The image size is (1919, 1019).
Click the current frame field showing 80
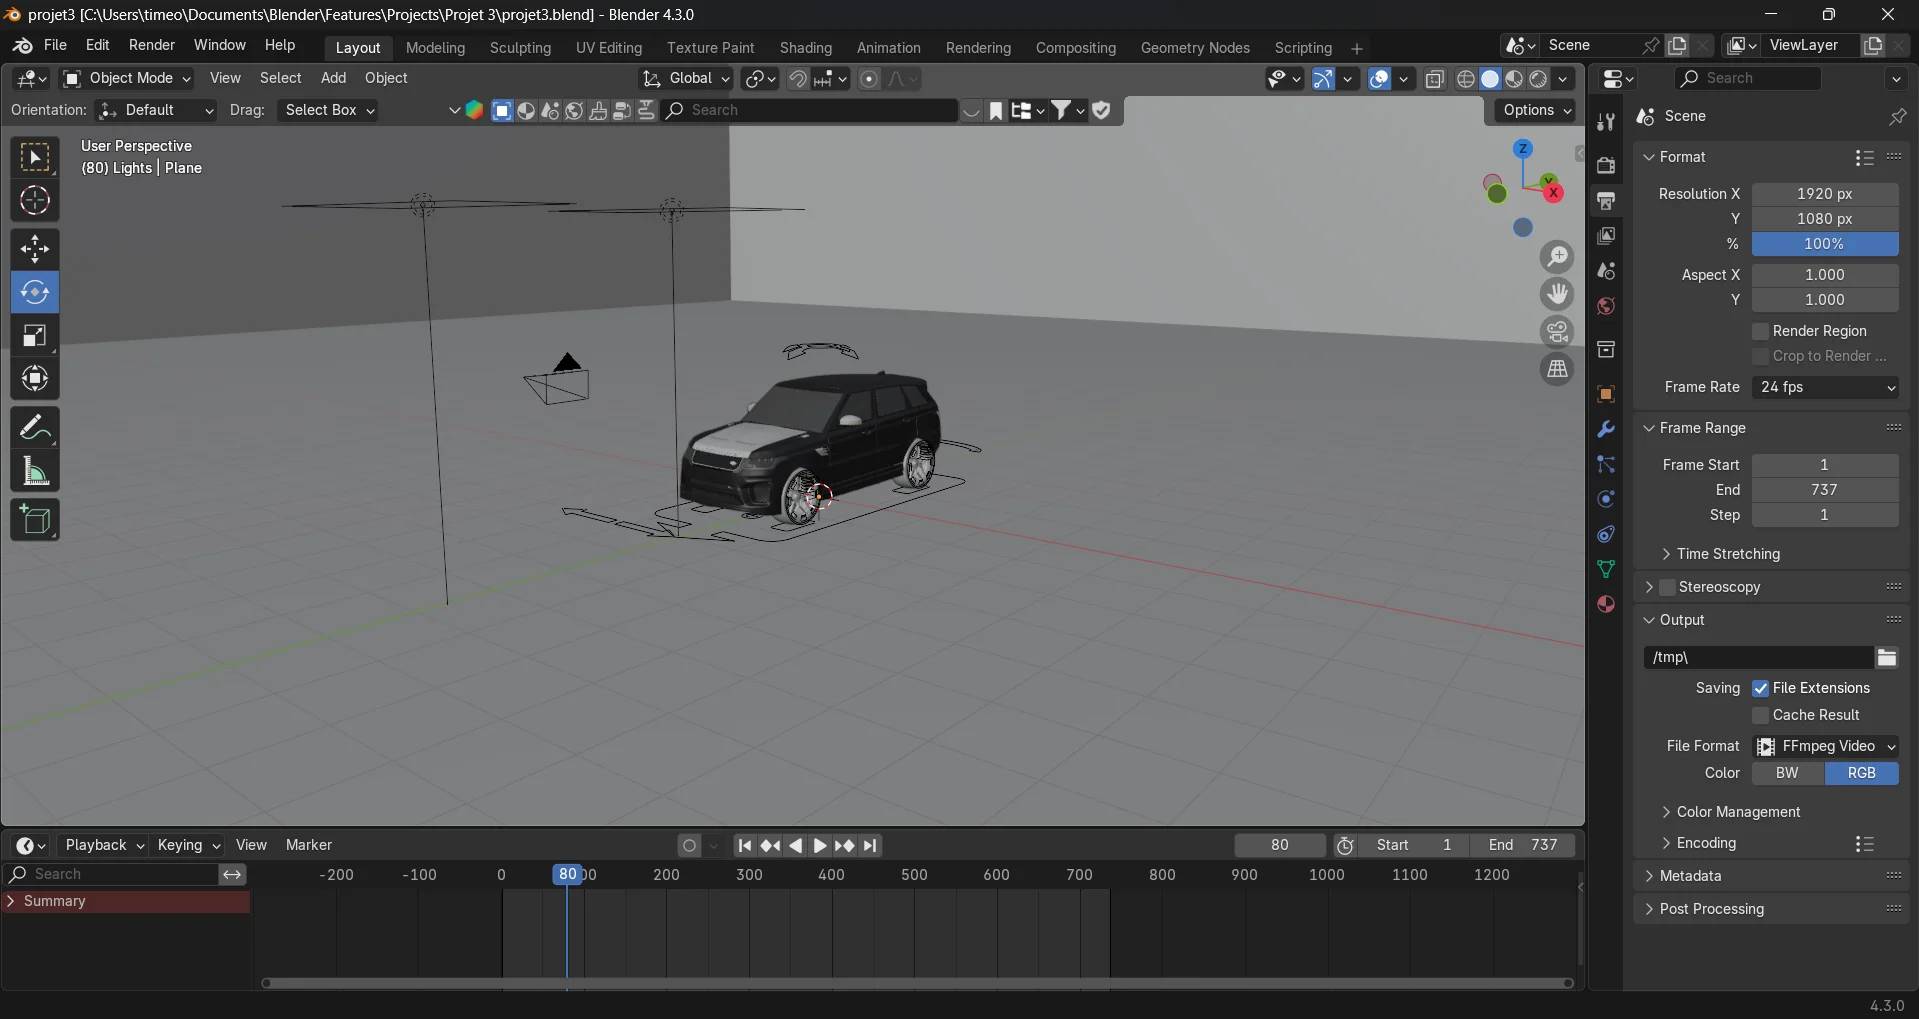1279,846
